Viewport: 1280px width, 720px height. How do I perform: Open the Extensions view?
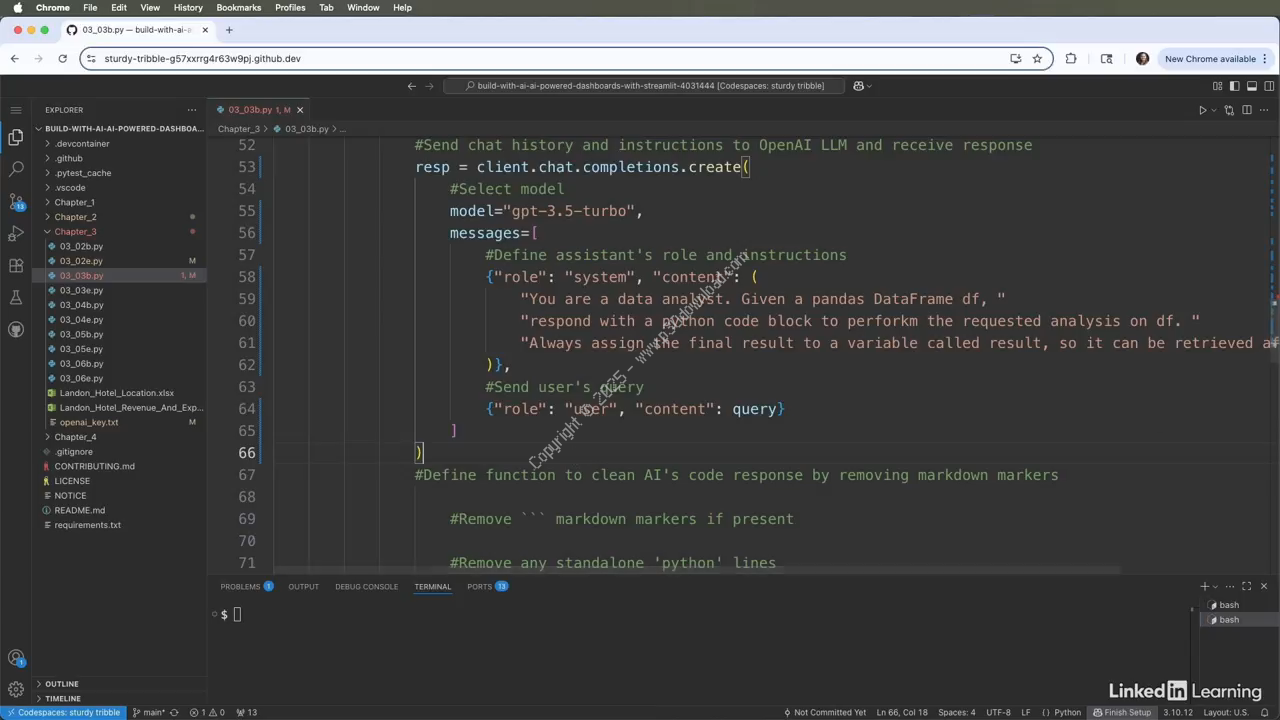16,266
